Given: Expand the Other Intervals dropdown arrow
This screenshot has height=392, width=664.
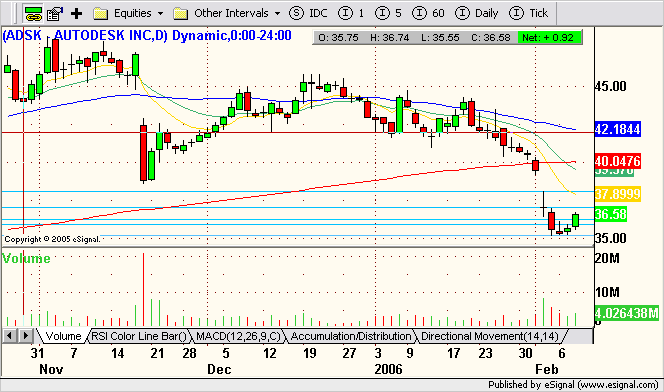Looking at the screenshot, I should 277,14.
